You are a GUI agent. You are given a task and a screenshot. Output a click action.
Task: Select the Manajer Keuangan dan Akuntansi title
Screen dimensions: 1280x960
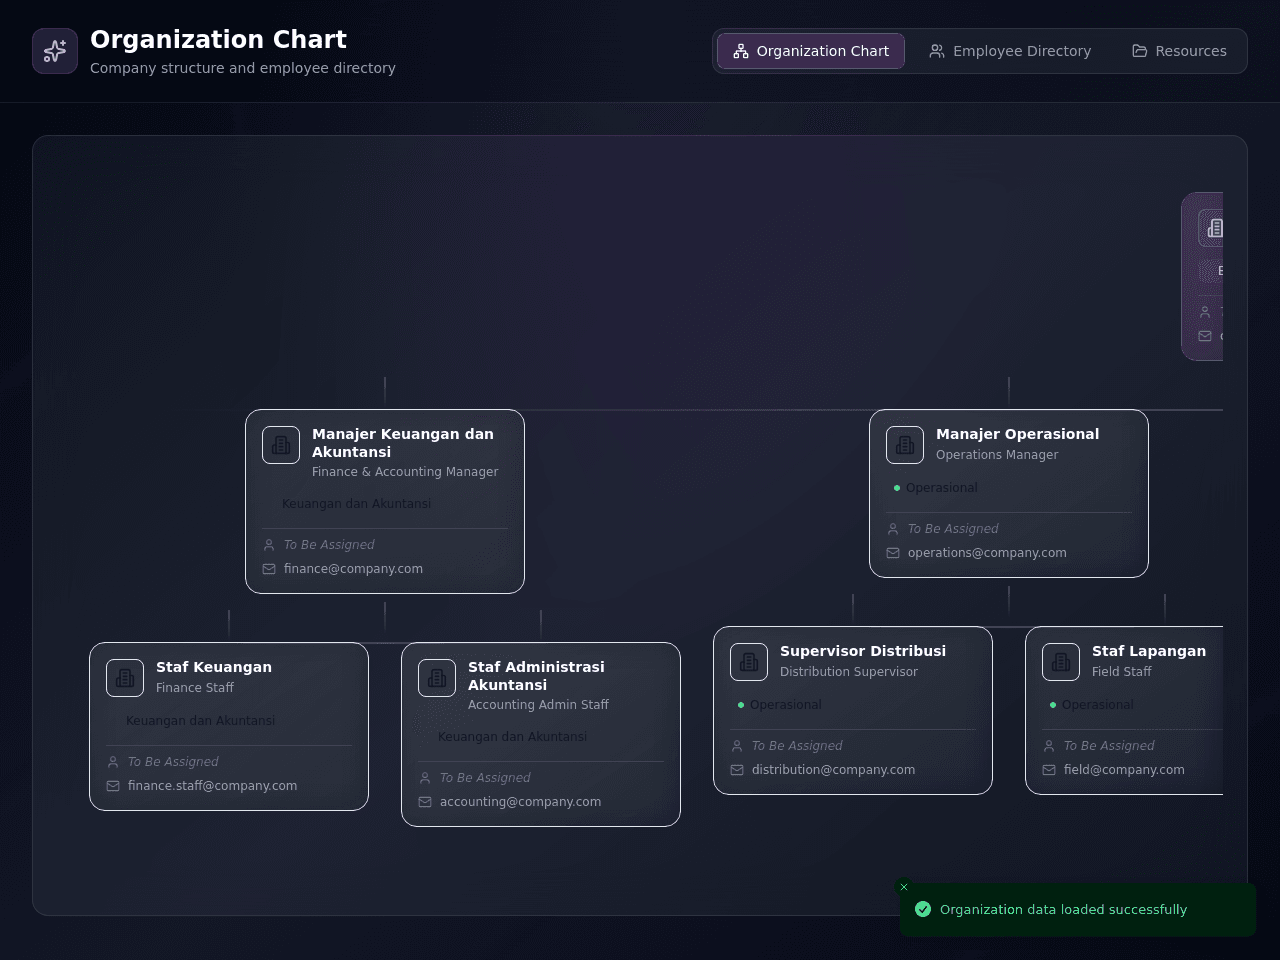point(403,443)
